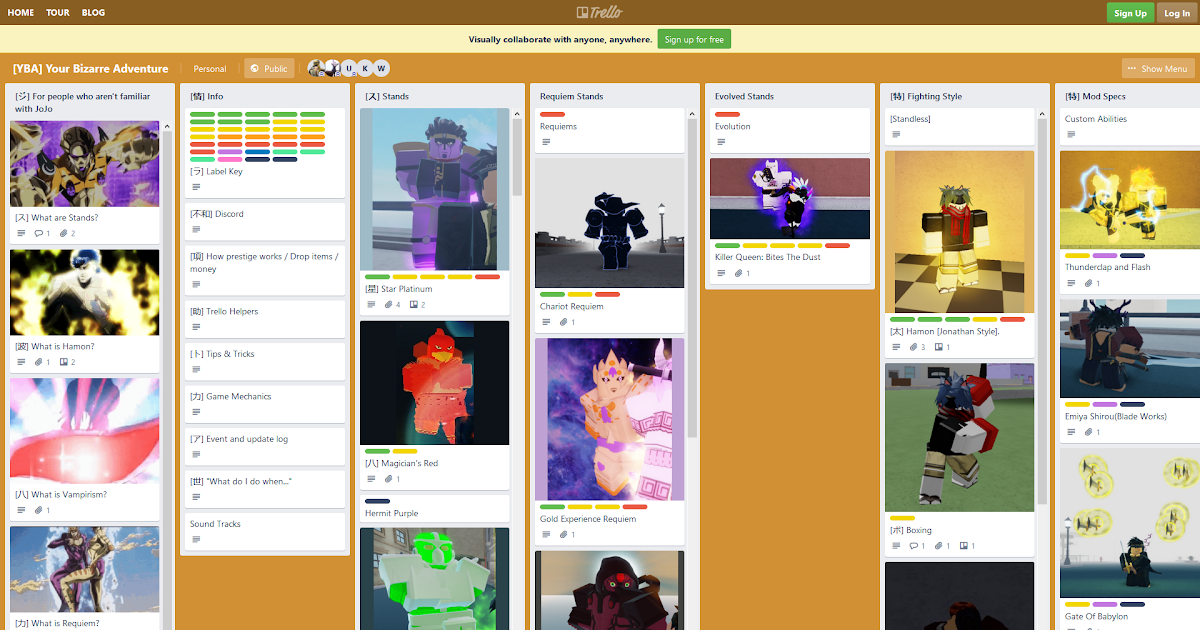Screen dimensions: 1200x630
Task: Click the board title YBA Your Bizarre Adventure
Action: pyautogui.click(x=90, y=69)
